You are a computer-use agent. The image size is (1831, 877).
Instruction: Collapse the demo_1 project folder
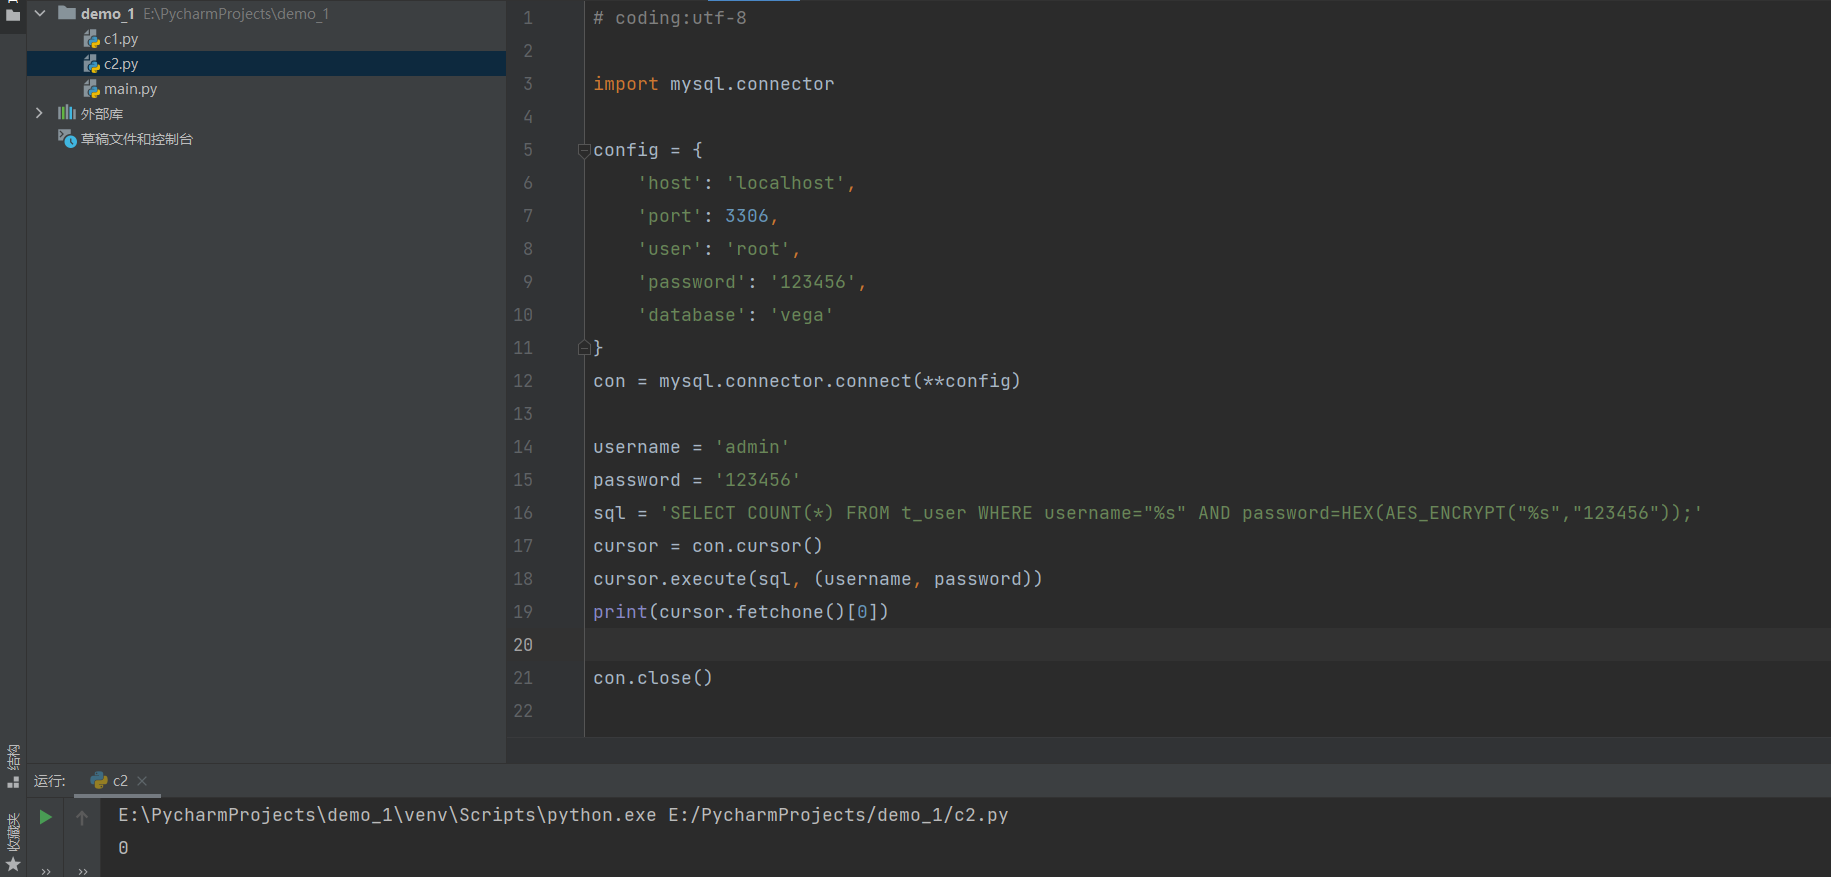[40, 13]
